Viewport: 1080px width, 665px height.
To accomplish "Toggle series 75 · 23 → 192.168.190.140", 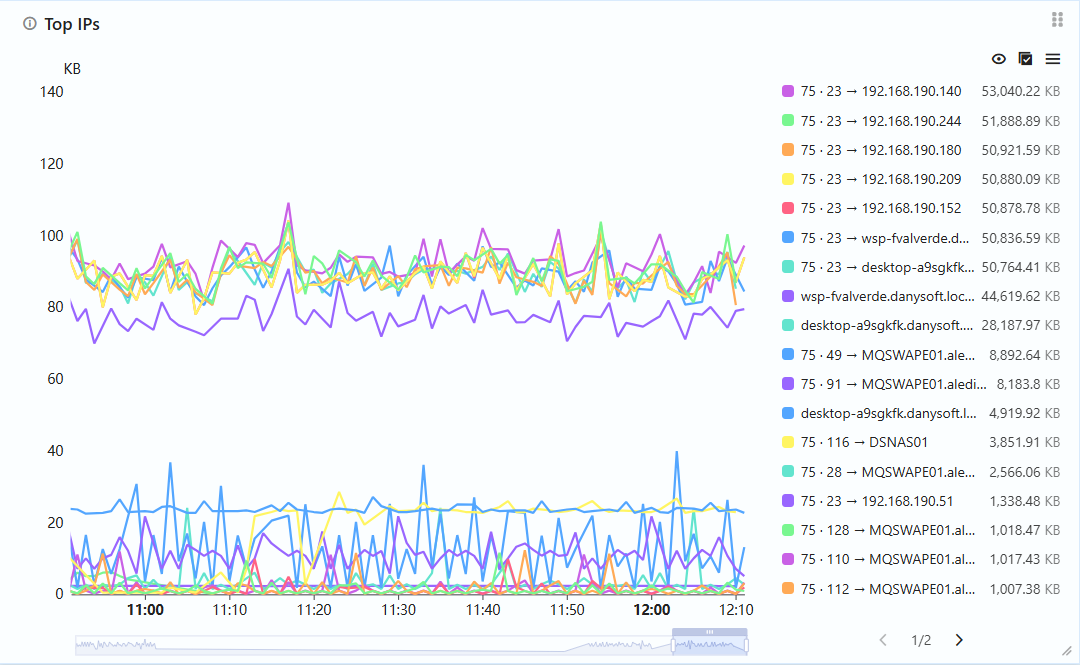I will coord(921,91).
